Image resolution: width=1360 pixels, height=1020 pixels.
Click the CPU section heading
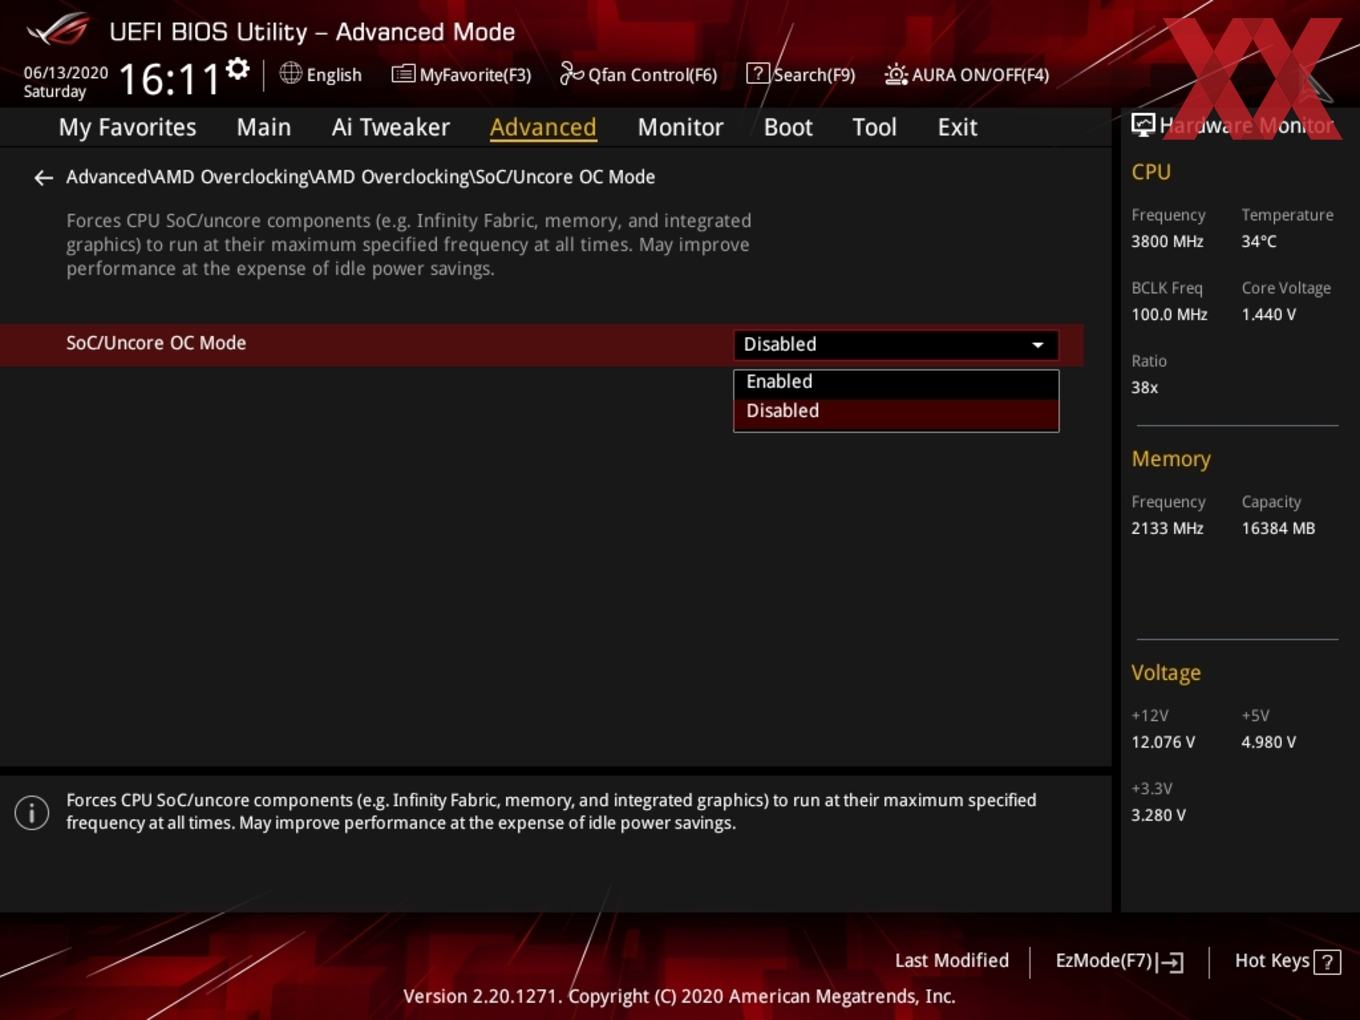(x=1151, y=172)
